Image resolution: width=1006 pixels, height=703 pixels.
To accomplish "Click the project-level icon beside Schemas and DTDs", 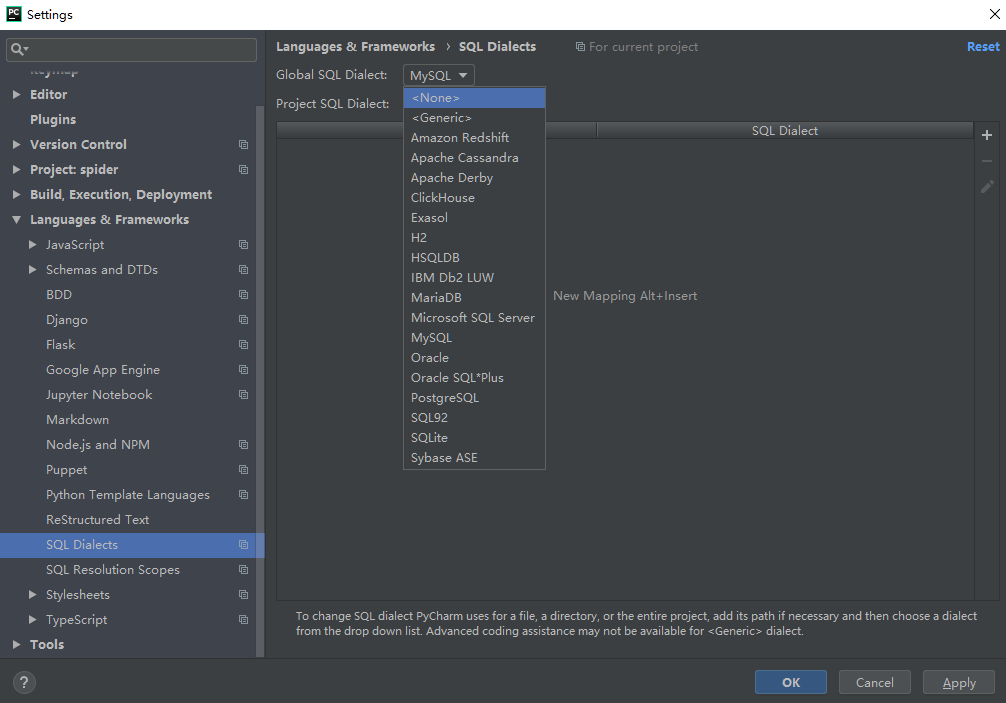I will 243,269.
